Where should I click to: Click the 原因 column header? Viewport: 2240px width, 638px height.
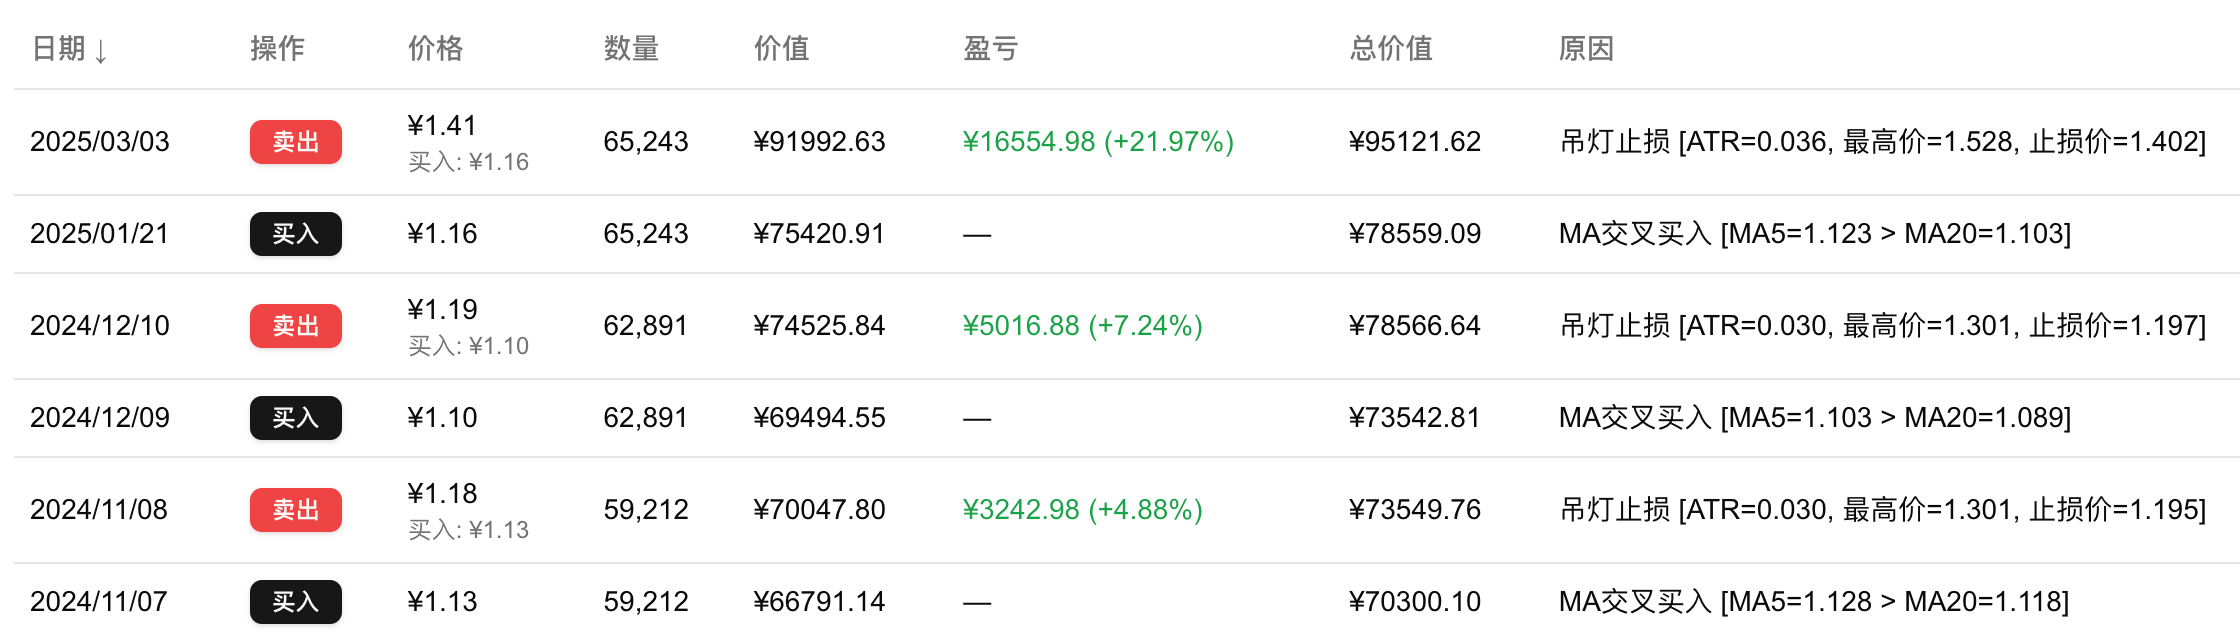(x=1585, y=48)
